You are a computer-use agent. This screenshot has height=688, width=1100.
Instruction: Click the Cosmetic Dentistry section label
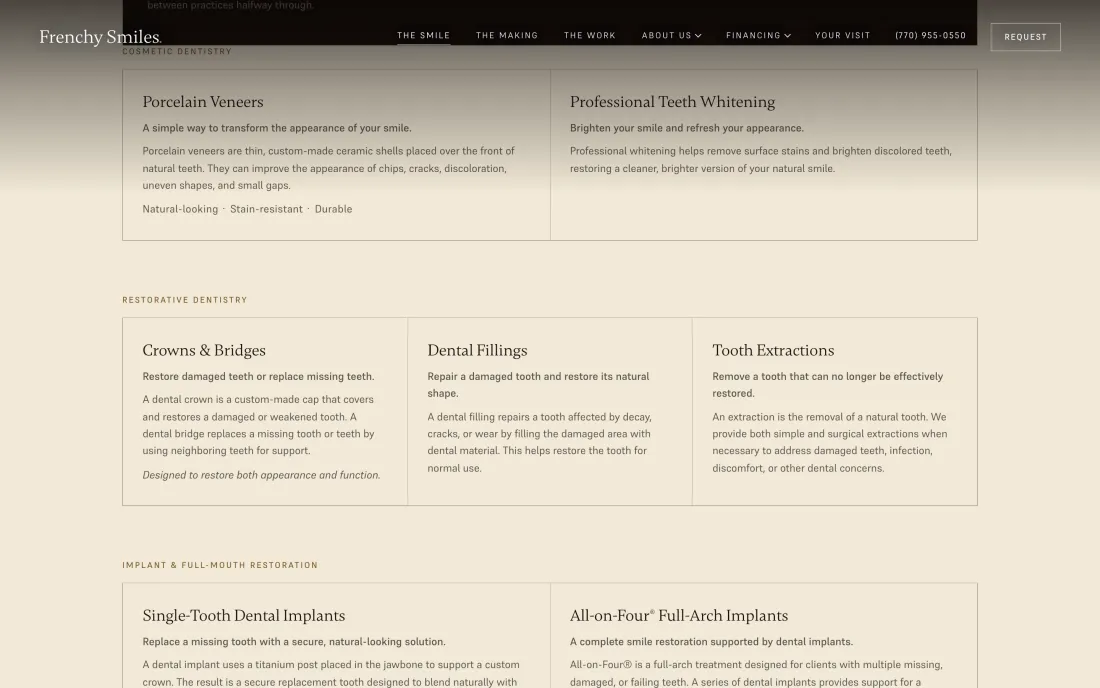coord(177,51)
